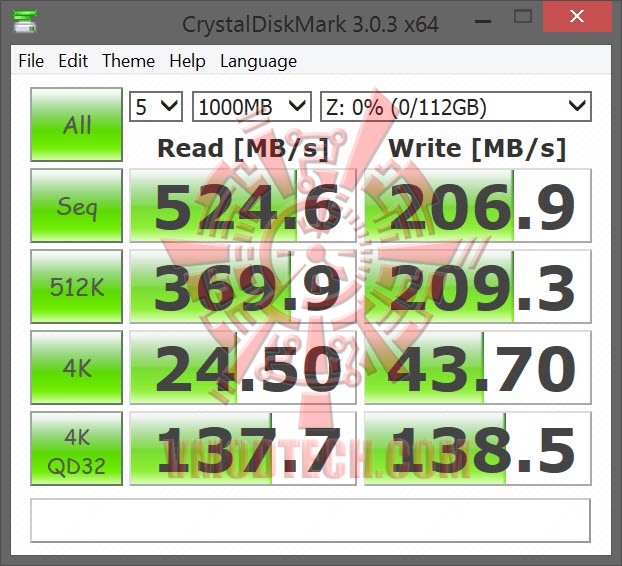Viewport: 622px width, 566px height.
Task: Open the Theme menu
Action: 129,61
